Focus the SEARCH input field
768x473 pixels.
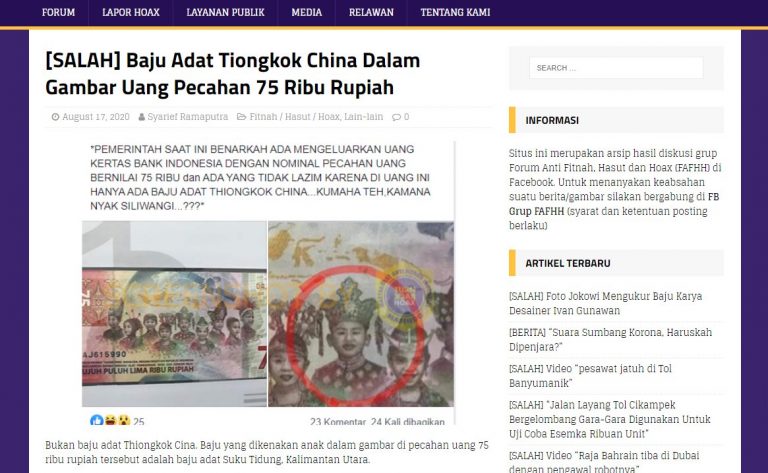tap(616, 68)
